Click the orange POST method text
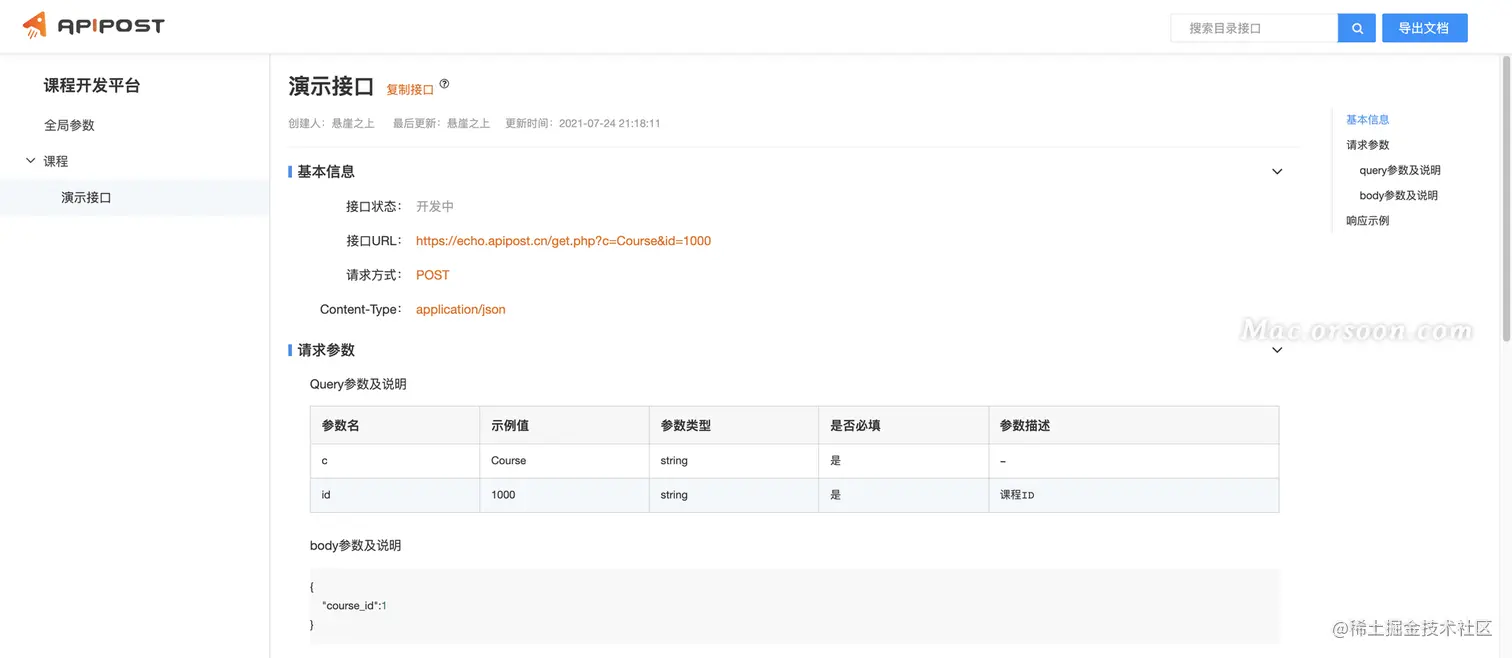Viewport: 1512px width, 658px height. click(x=432, y=274)
